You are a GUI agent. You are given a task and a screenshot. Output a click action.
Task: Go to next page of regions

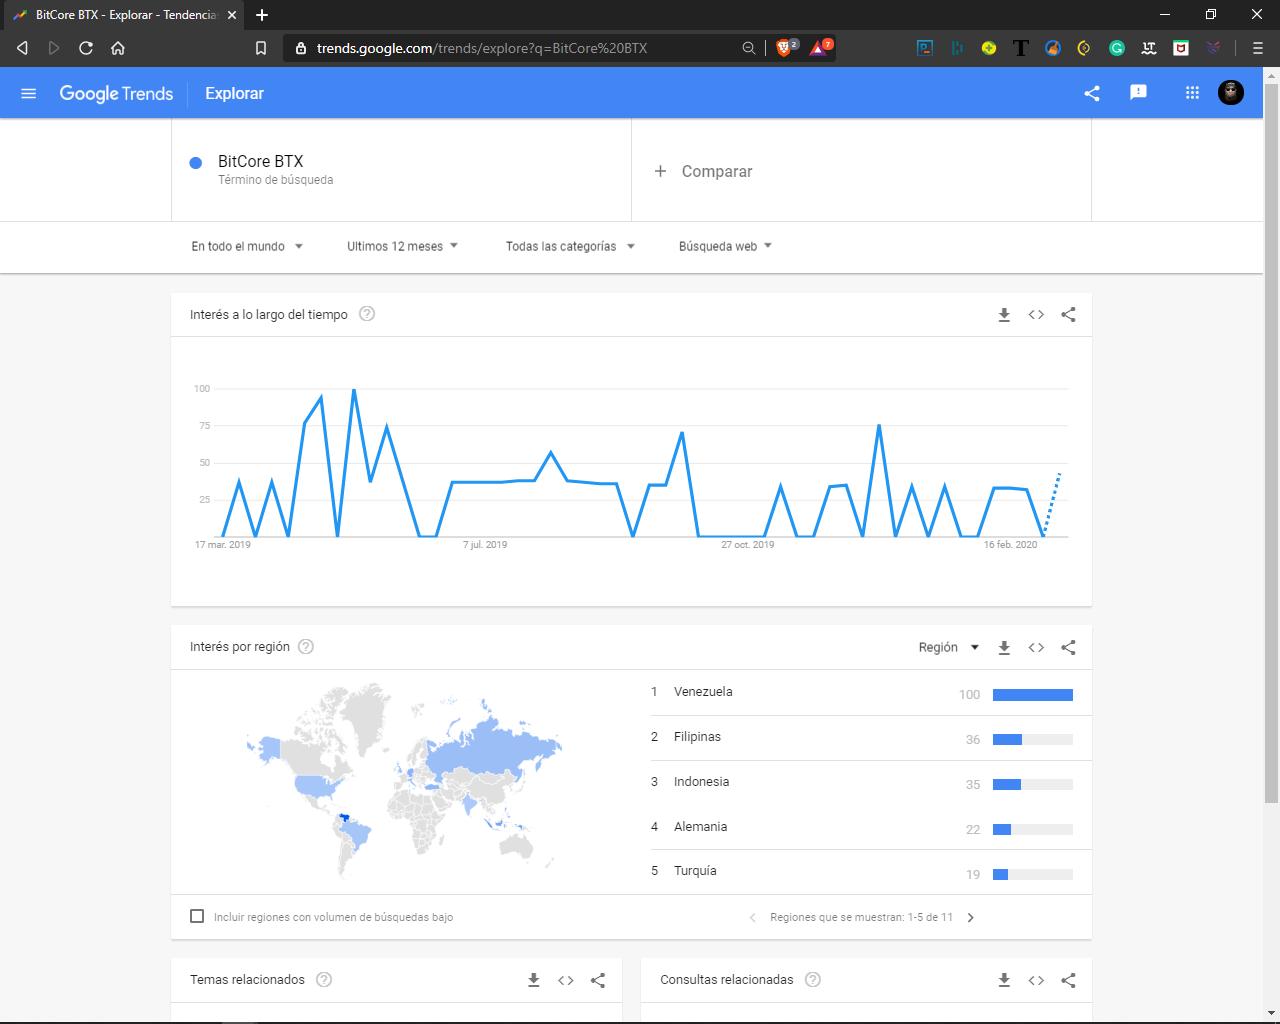(x=970, y=917)
